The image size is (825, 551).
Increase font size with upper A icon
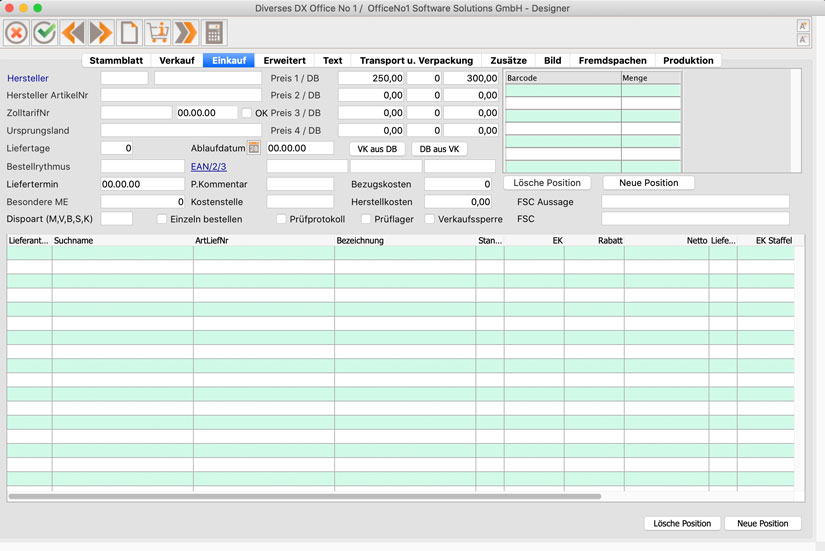tap(803, 26)
